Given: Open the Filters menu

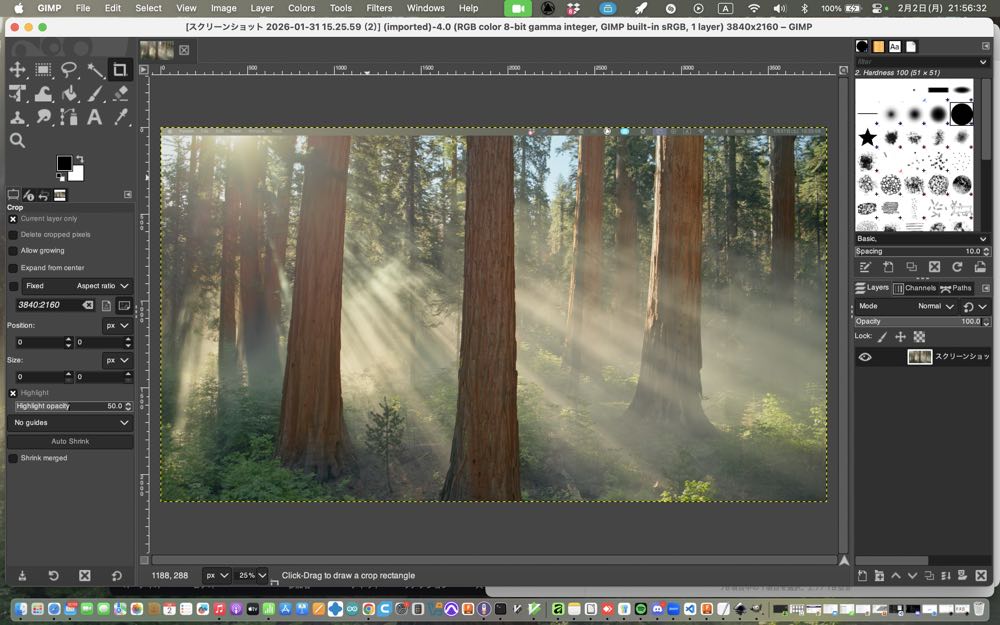Looking at the screenshot, I should point(379,8).
